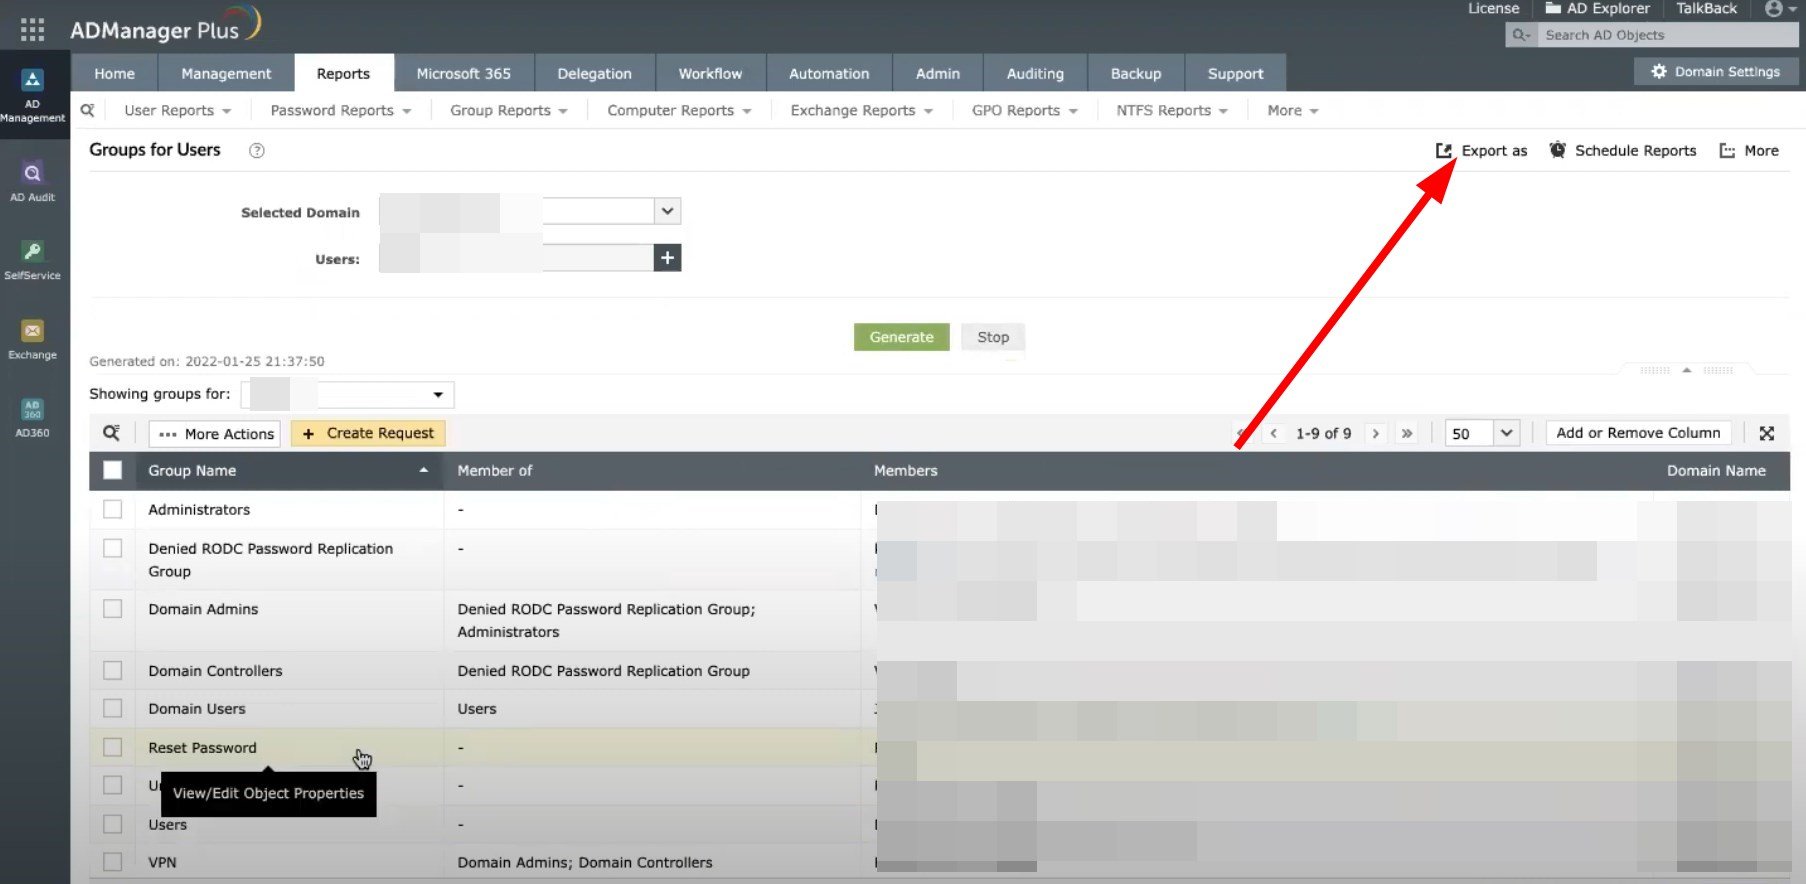Viewport: 1806px width, 884px height.
Task: Open AD Audit sidebar module
Action: pyautogui.click(x=32, y=182)
